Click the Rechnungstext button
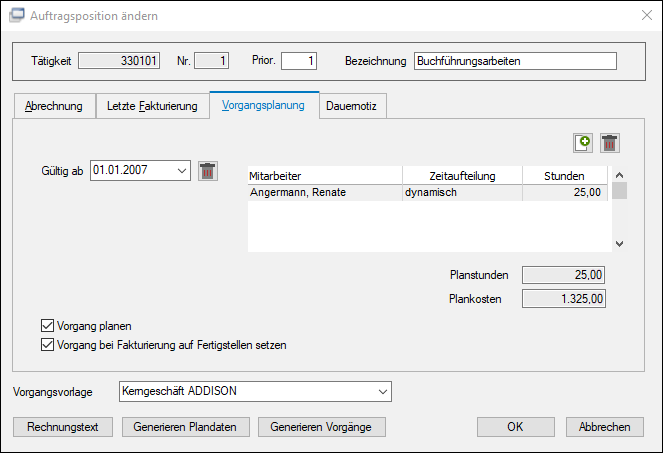The width and height of the screenshot is (663, 453). [63, 427]
